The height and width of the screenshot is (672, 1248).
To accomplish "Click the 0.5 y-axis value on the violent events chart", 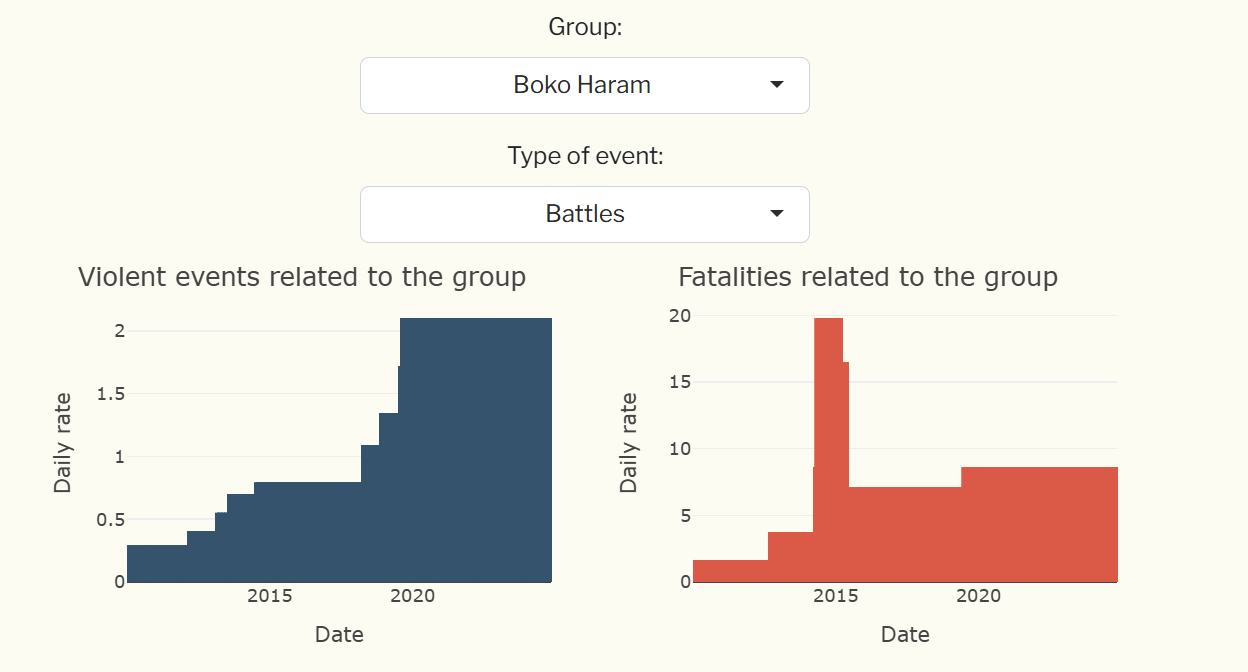I will (111, 520).
